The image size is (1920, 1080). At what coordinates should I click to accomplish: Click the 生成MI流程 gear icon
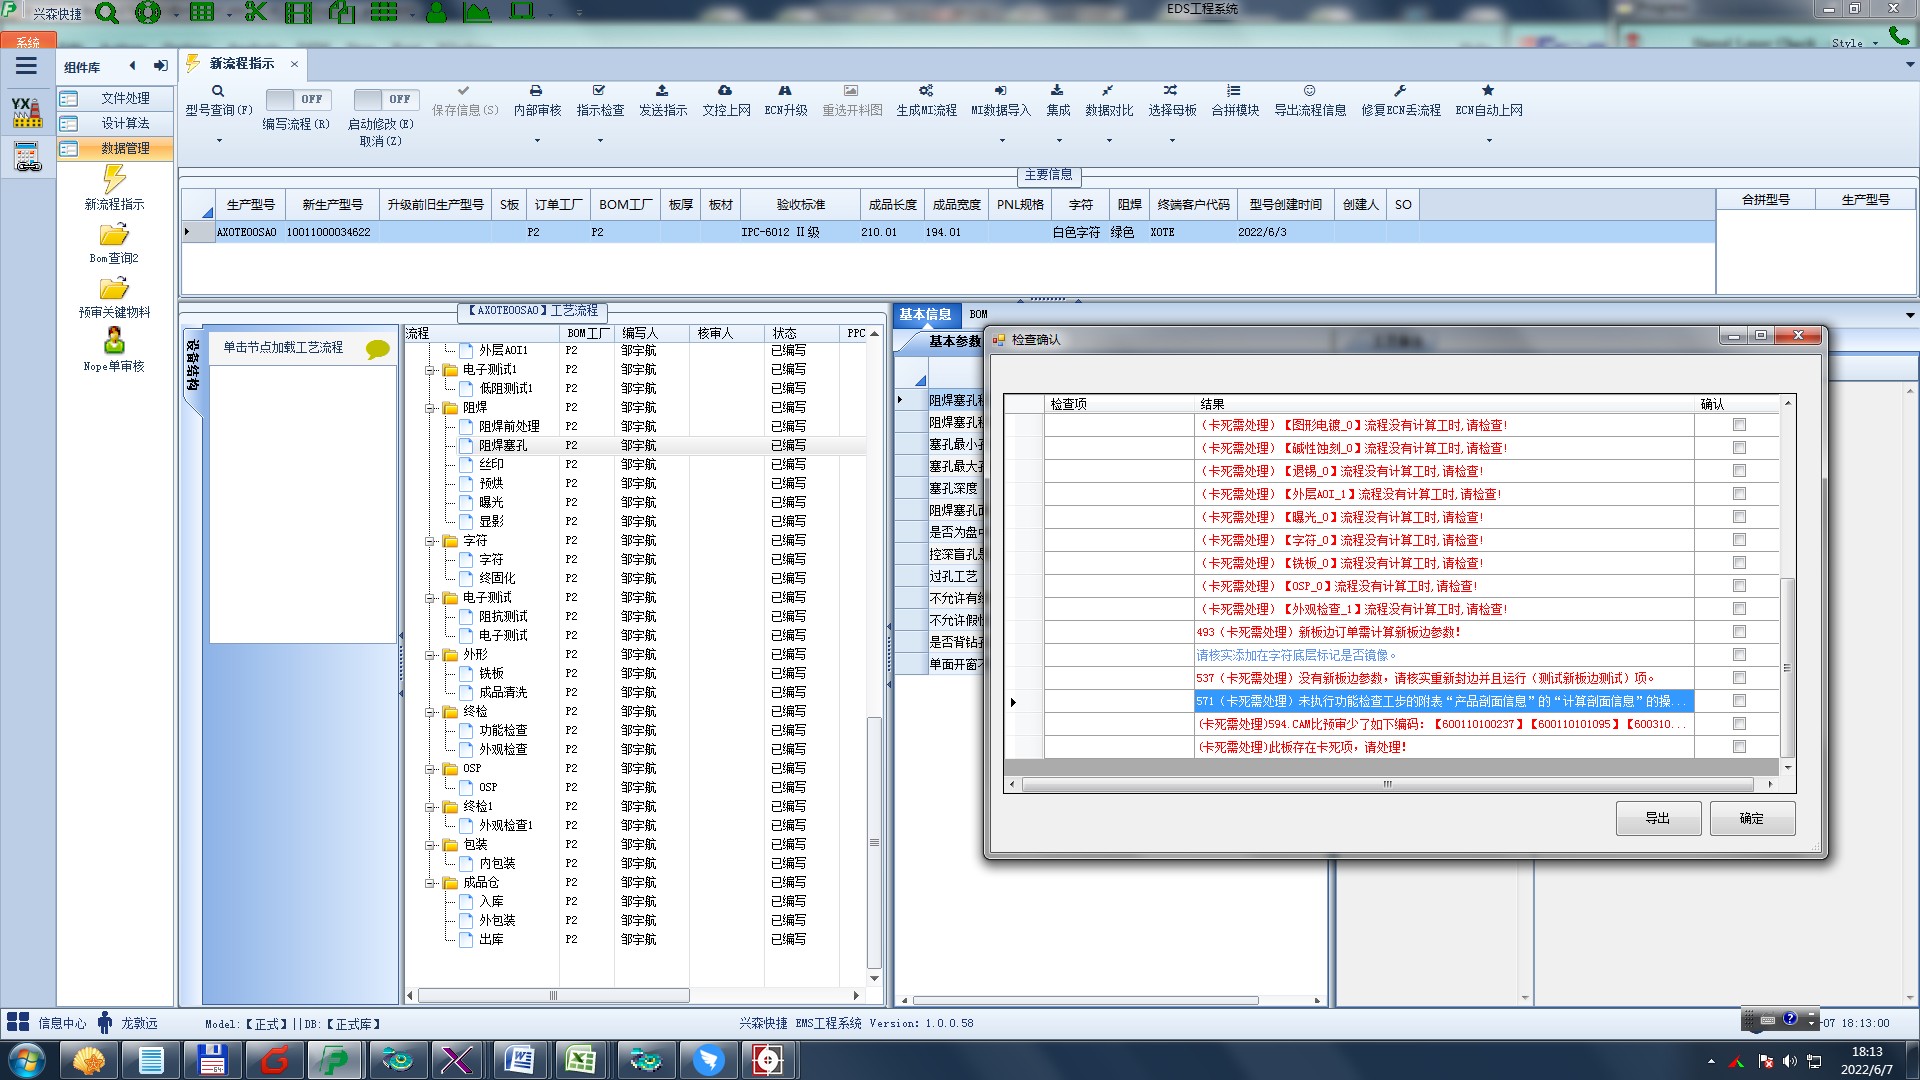(926, 91)
